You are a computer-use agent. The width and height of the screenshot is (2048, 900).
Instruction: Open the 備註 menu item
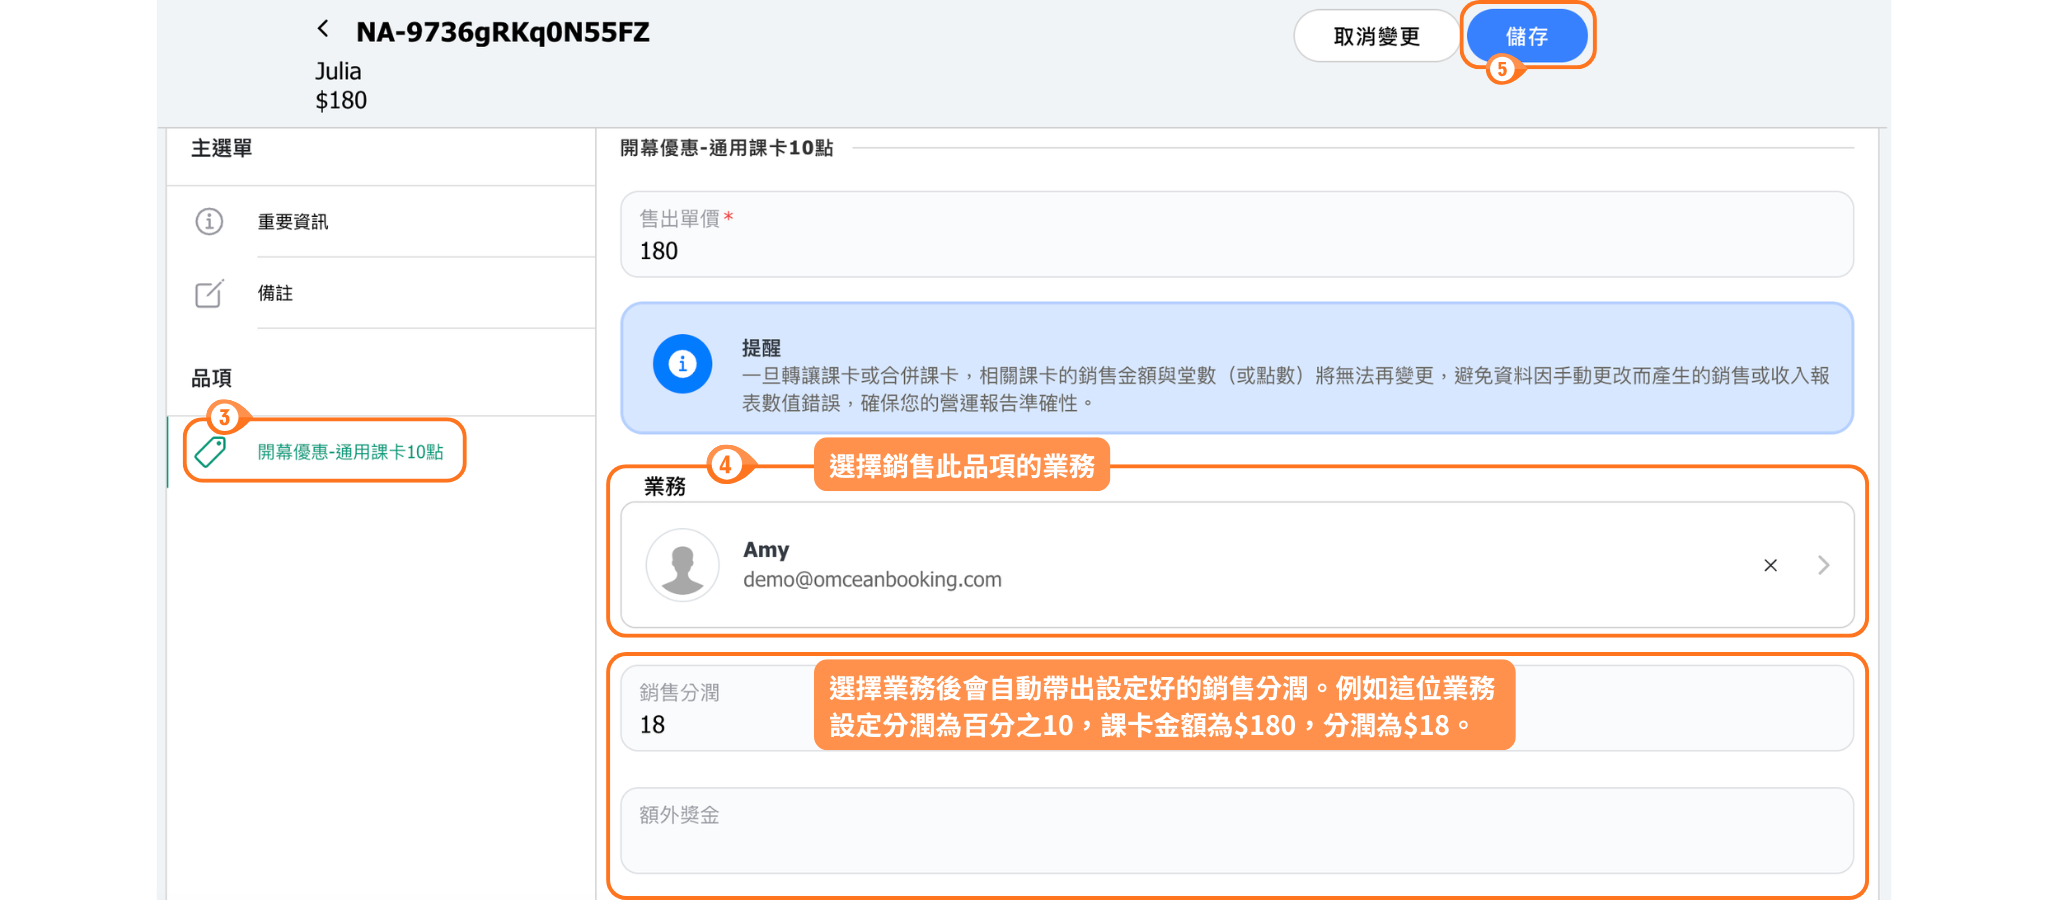click(276, 293)
